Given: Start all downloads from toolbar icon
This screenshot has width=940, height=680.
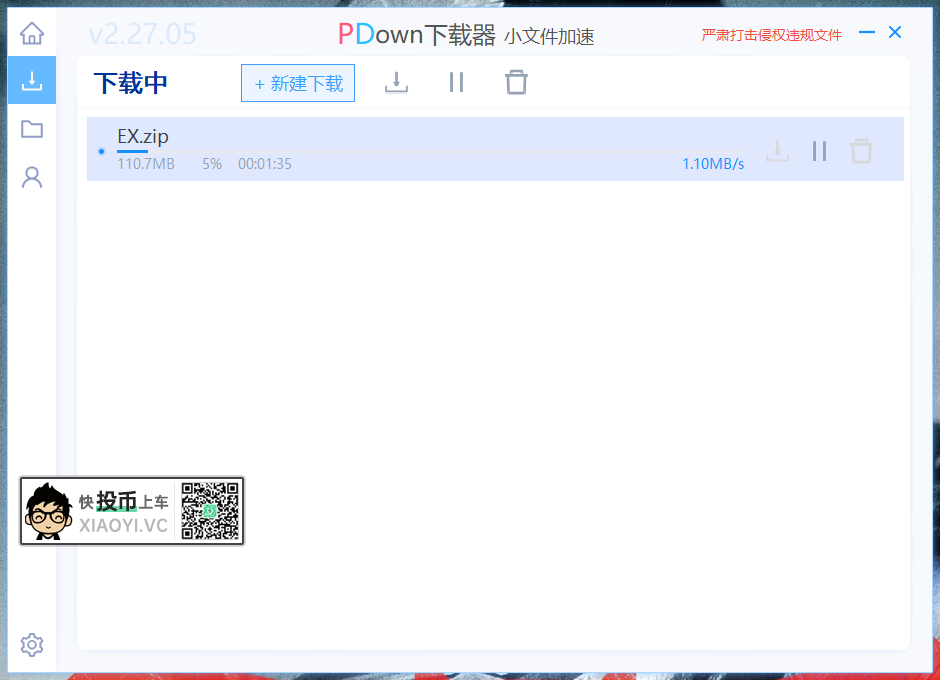Looking at the screenshot, I should point(396,82).
